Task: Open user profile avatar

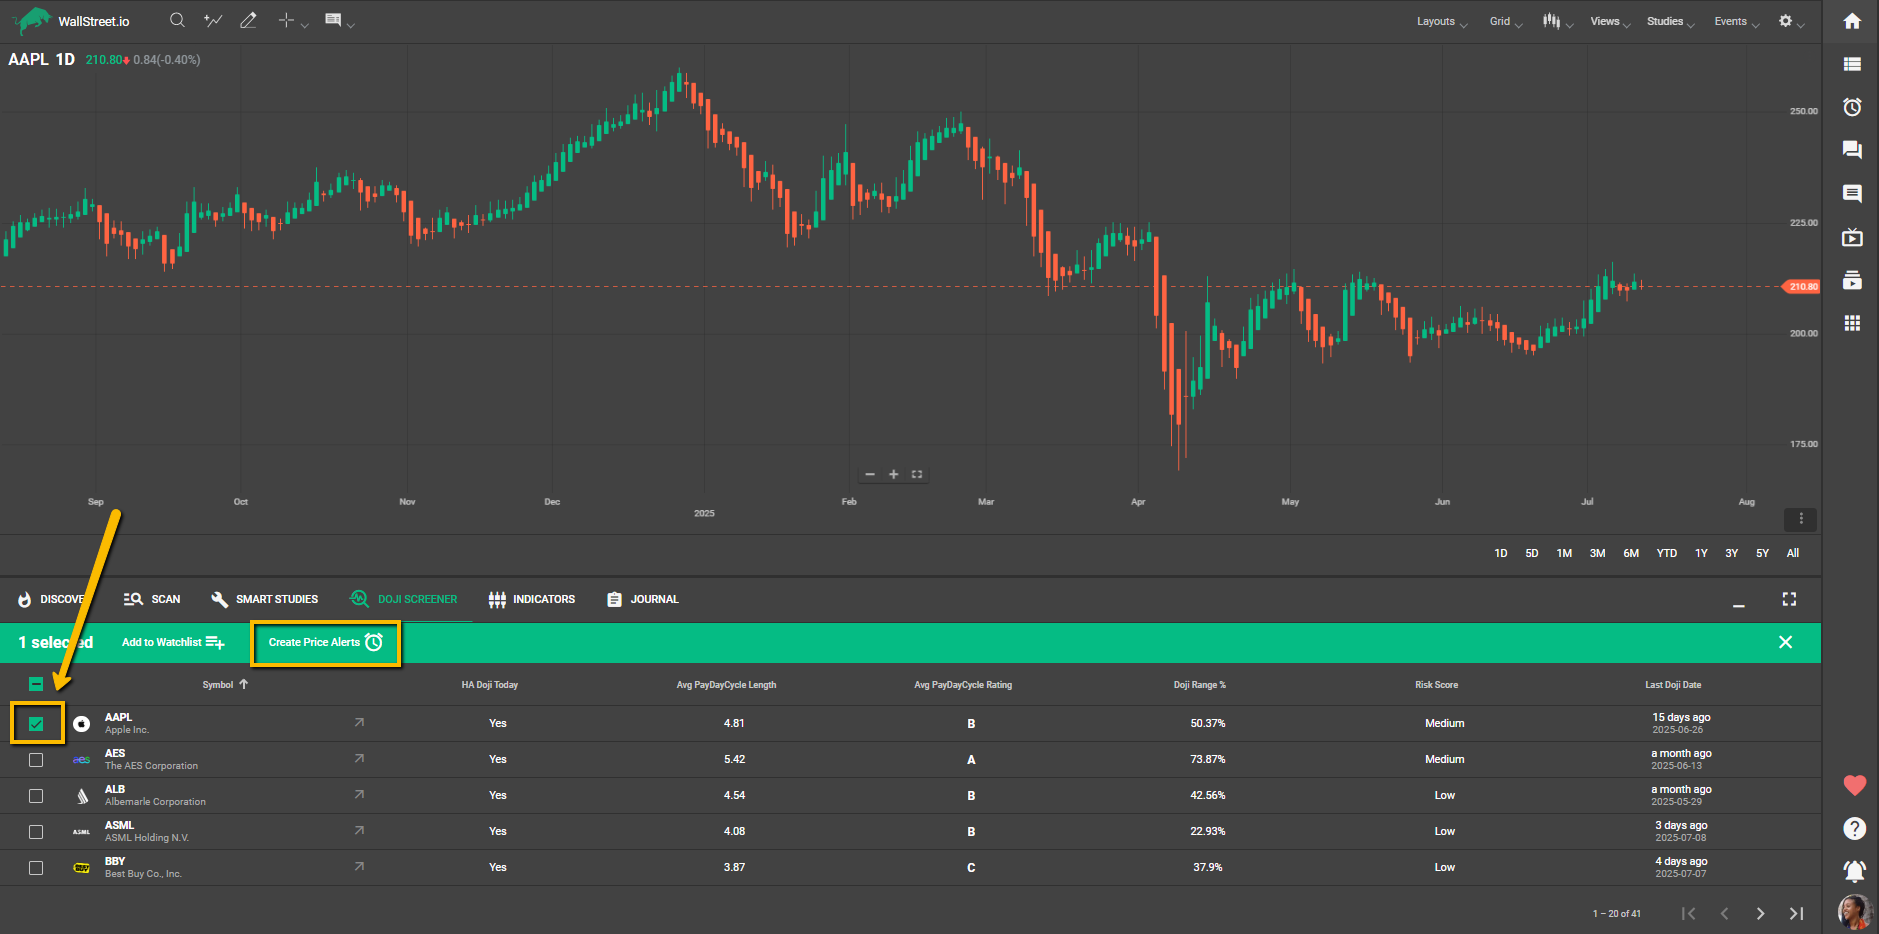Action: point(1854,911)
